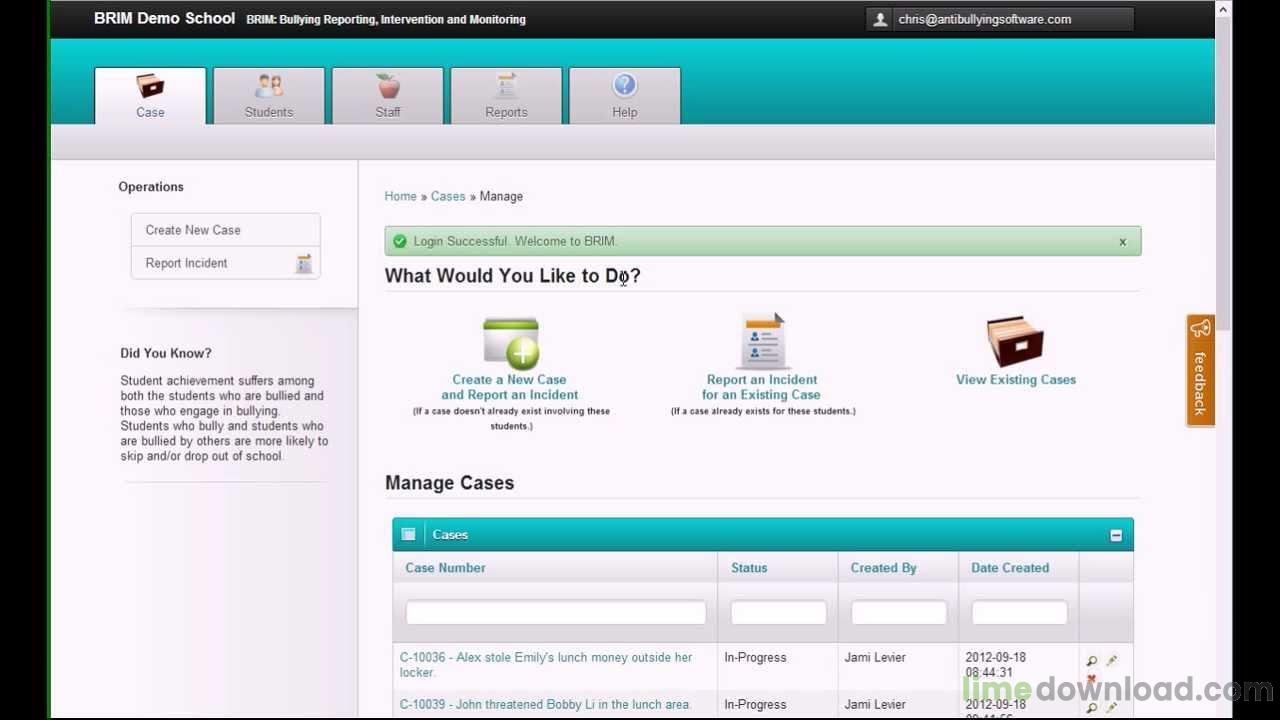
Task: Click the Cases panel grid icon
Action: tap(408, 534)
